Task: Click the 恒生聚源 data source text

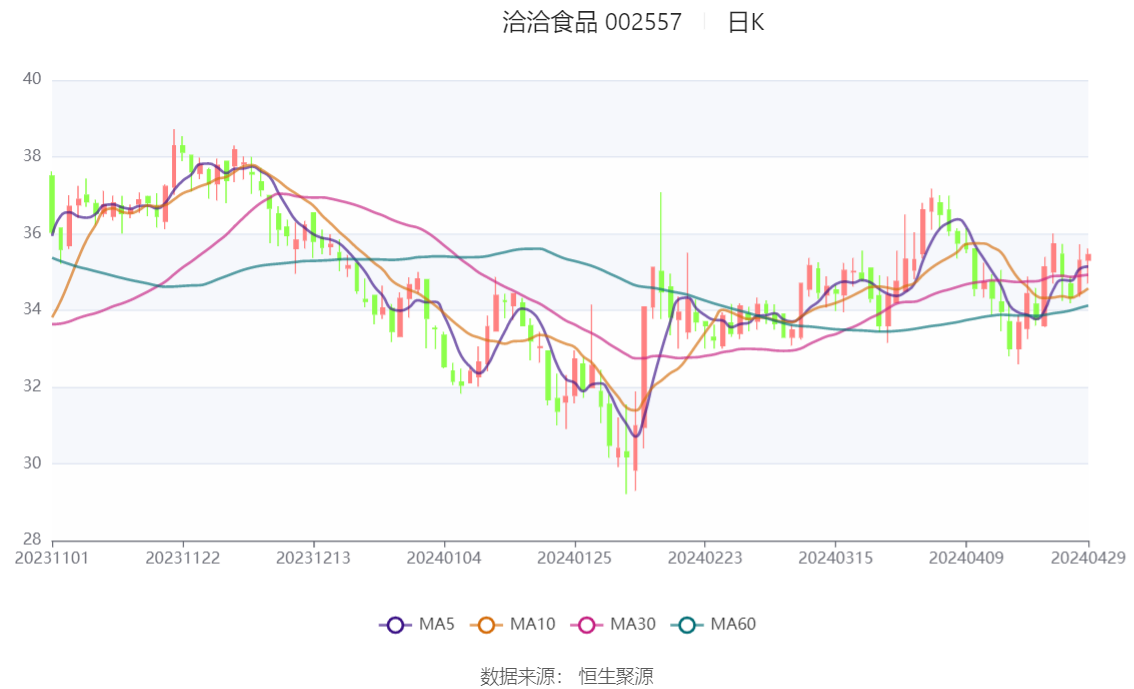Action: (x=616, y=677)
